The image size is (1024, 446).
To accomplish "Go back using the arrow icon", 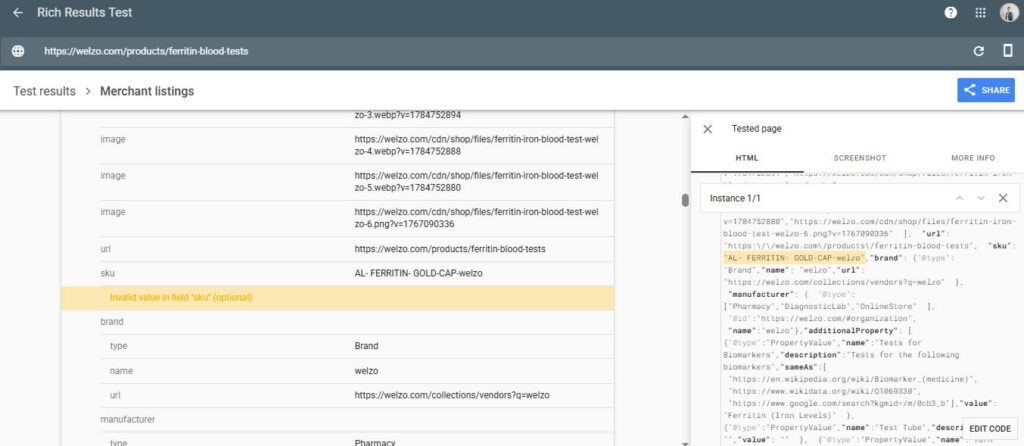I will (18, 12).
